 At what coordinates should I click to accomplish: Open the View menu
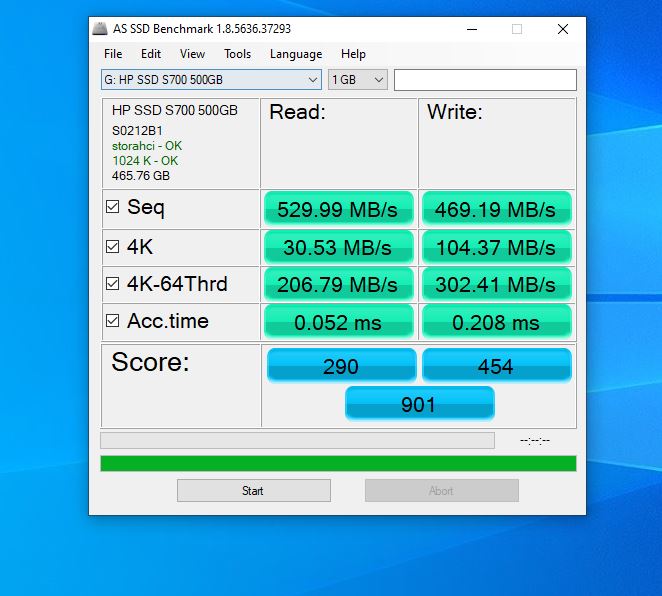pyautogui.click(x=192, y=54)
